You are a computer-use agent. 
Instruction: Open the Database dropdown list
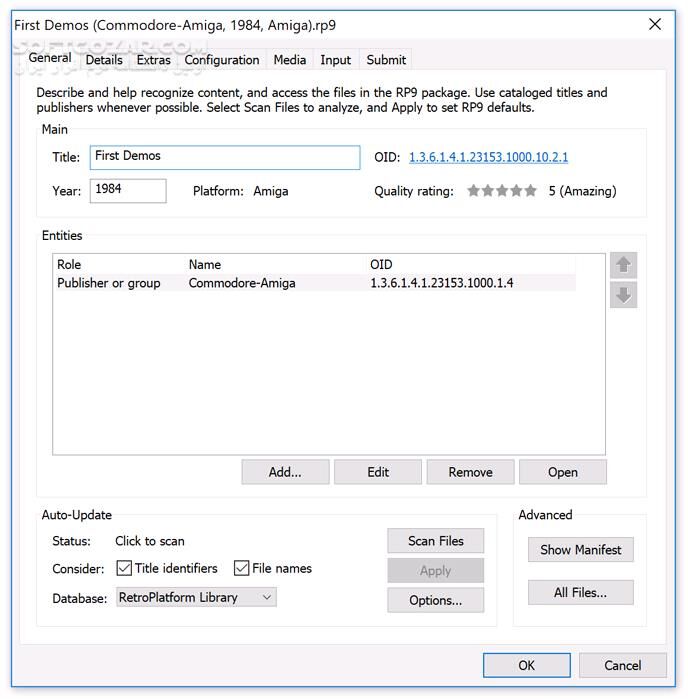tap(195, 597)
